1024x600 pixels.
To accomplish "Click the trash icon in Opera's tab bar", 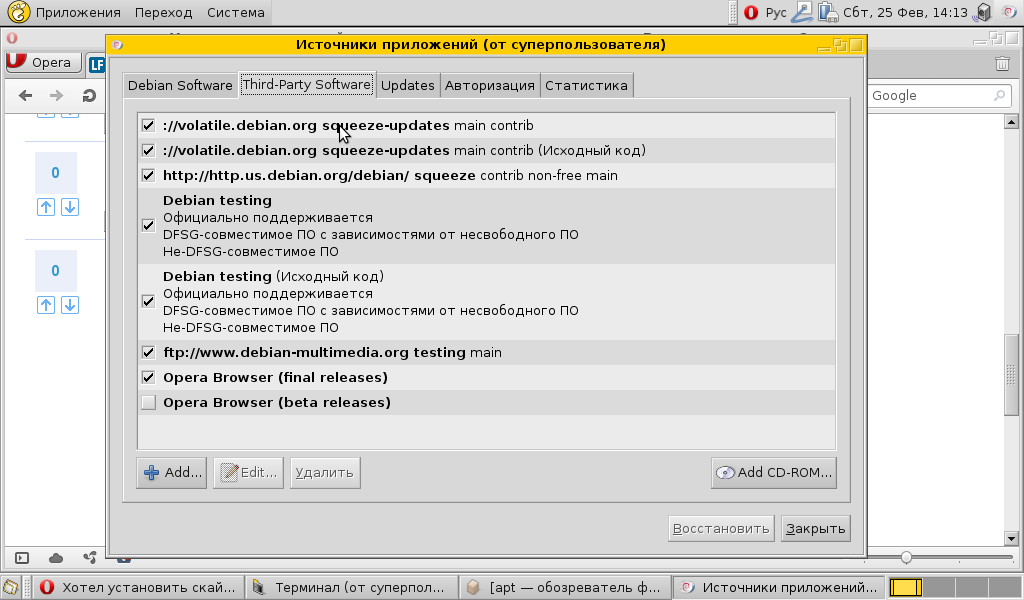I will [1002, 63].
